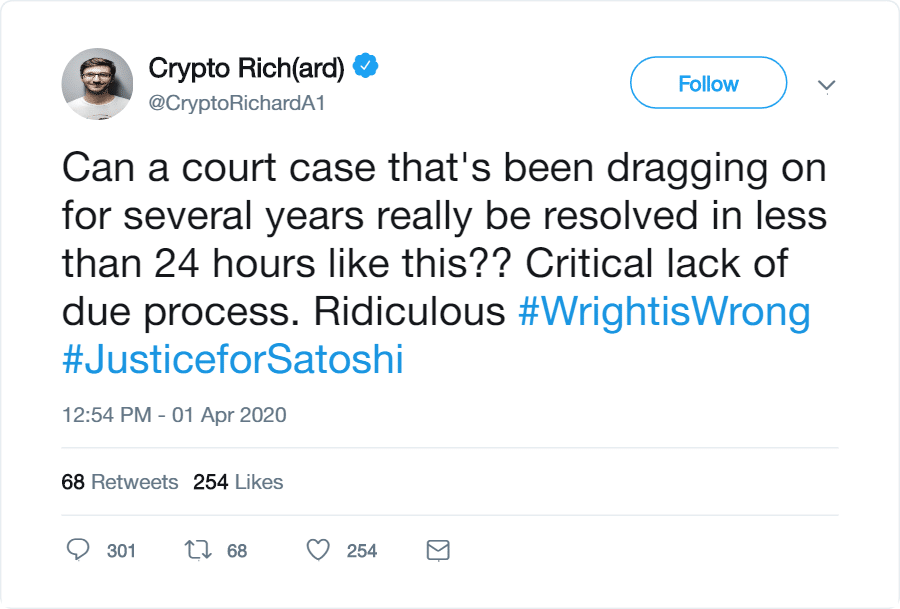
Task: Open the tweet options chevron menu
Action: pyautogui.click(x=826, y=86)
